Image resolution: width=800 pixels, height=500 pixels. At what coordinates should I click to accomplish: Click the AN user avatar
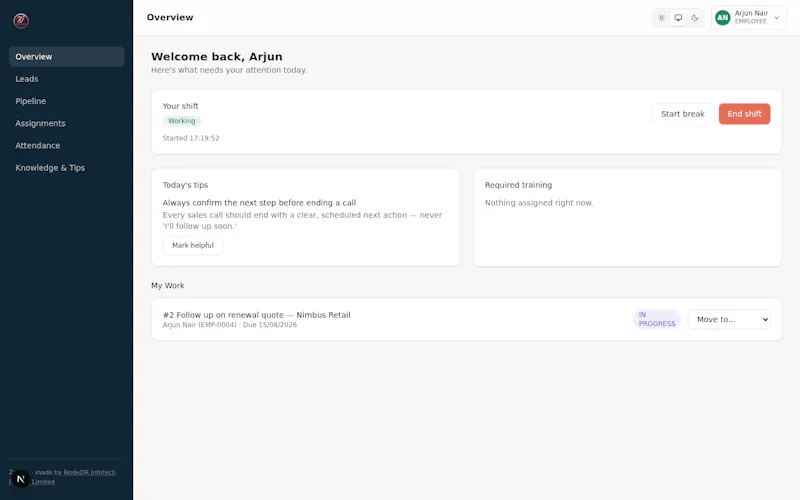(722, 18)
